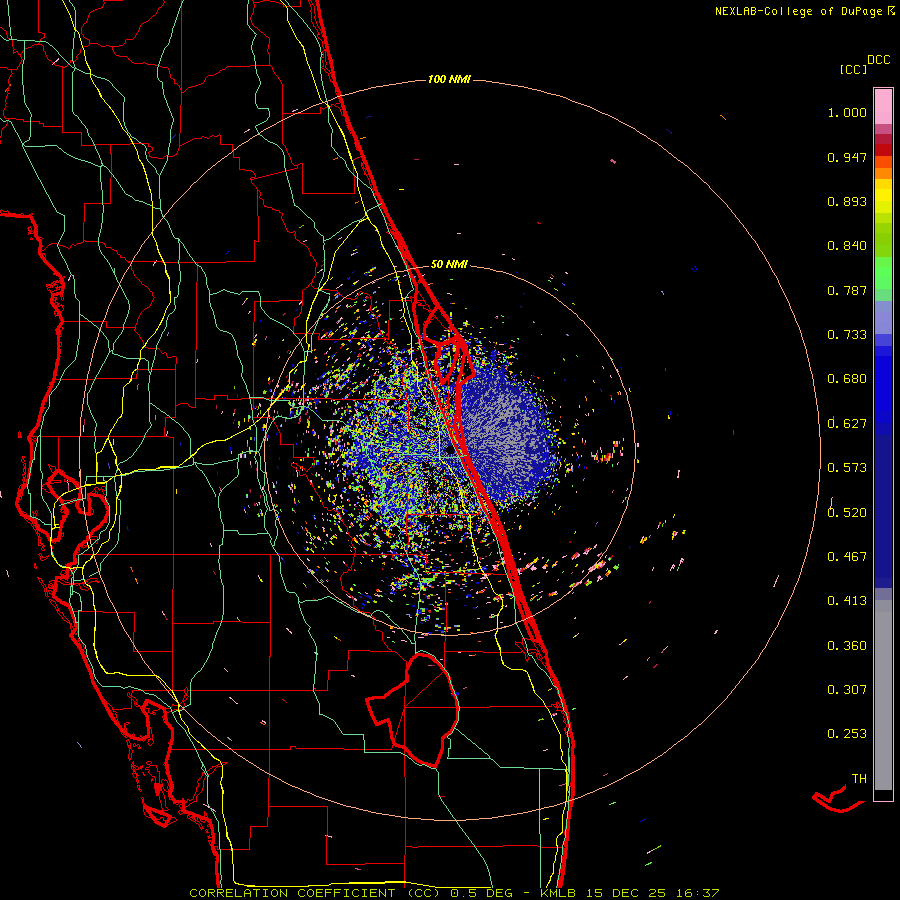
Task: Click the NEXLAB-College of DuPage header text
Action: pyautogui.click(x=798, y=11)
